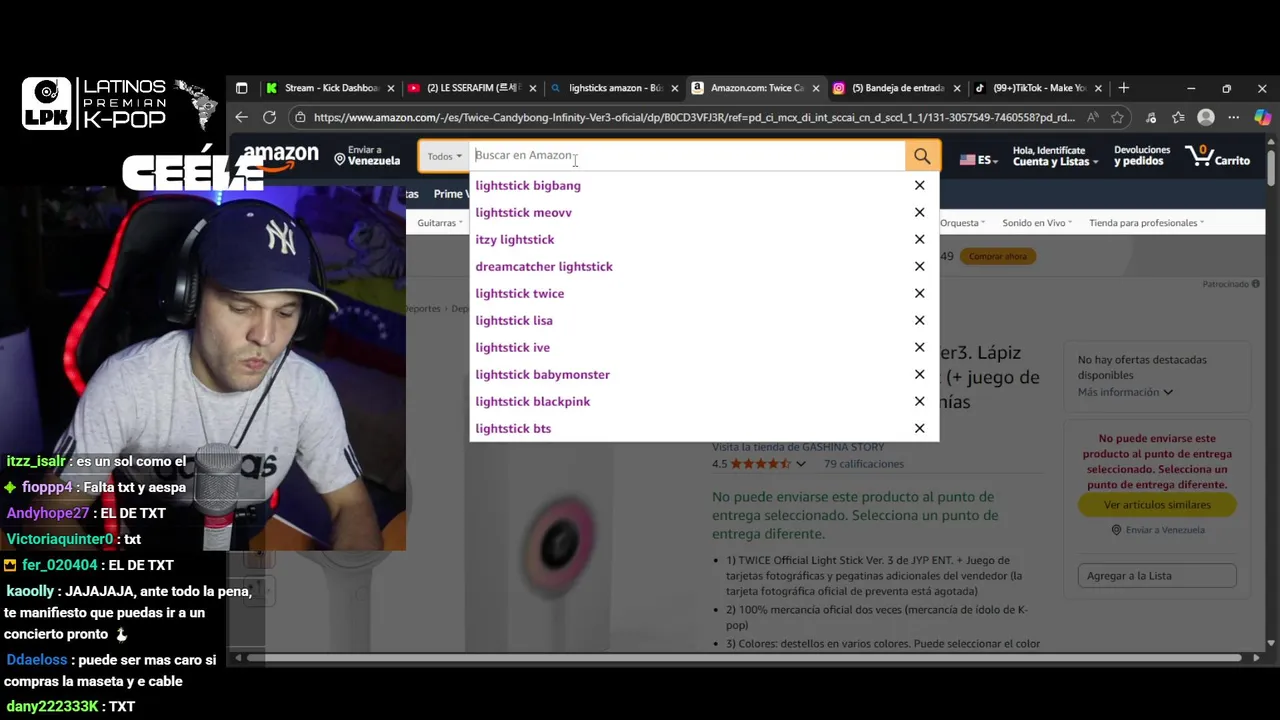The height and width of the screenshot is (720, 1280).
Task: Select dreamcatcher lightstick suggestion
Action: coord(544,266)
